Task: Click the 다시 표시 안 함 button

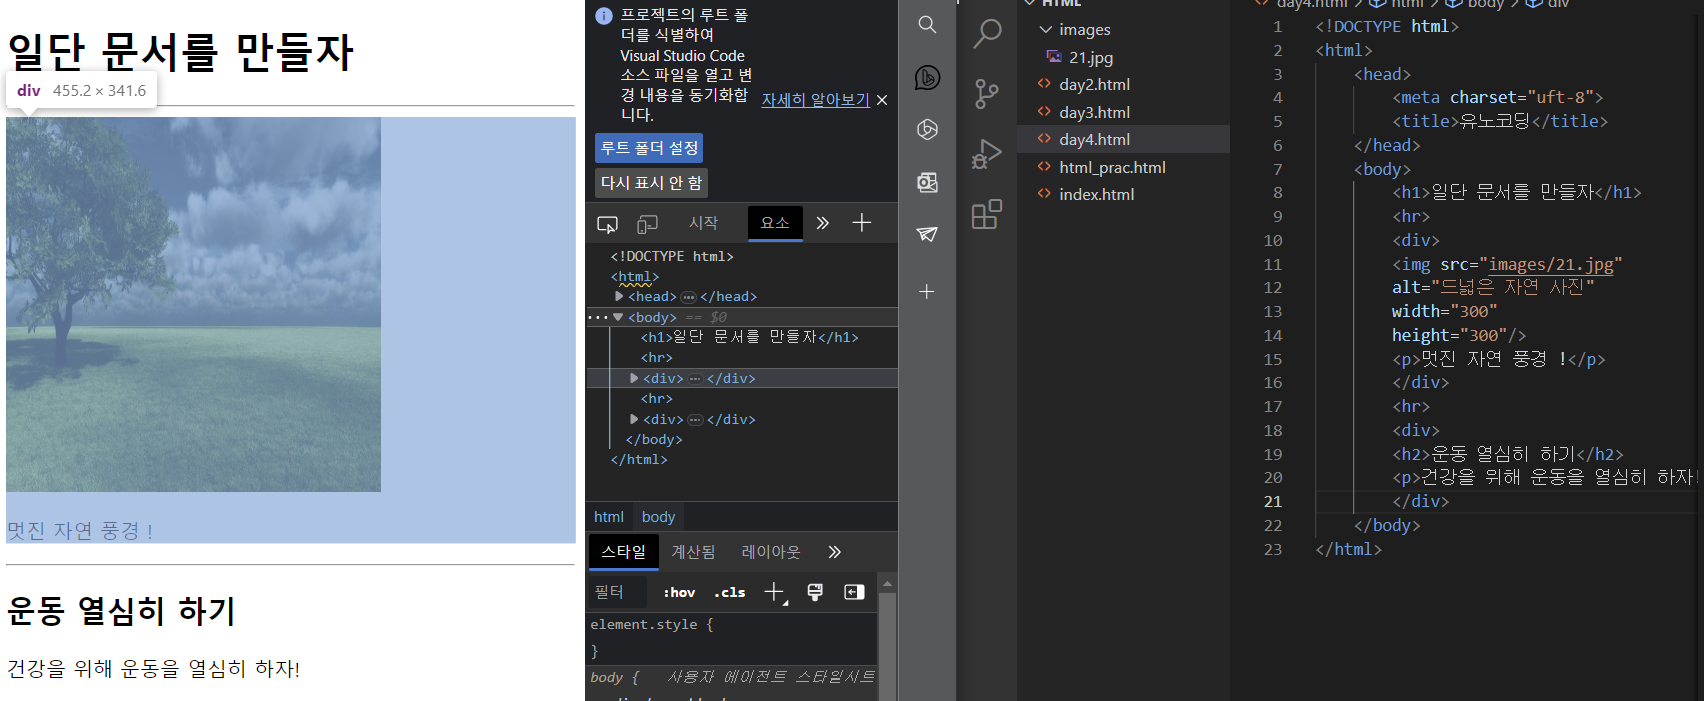Action: [651, 183]
